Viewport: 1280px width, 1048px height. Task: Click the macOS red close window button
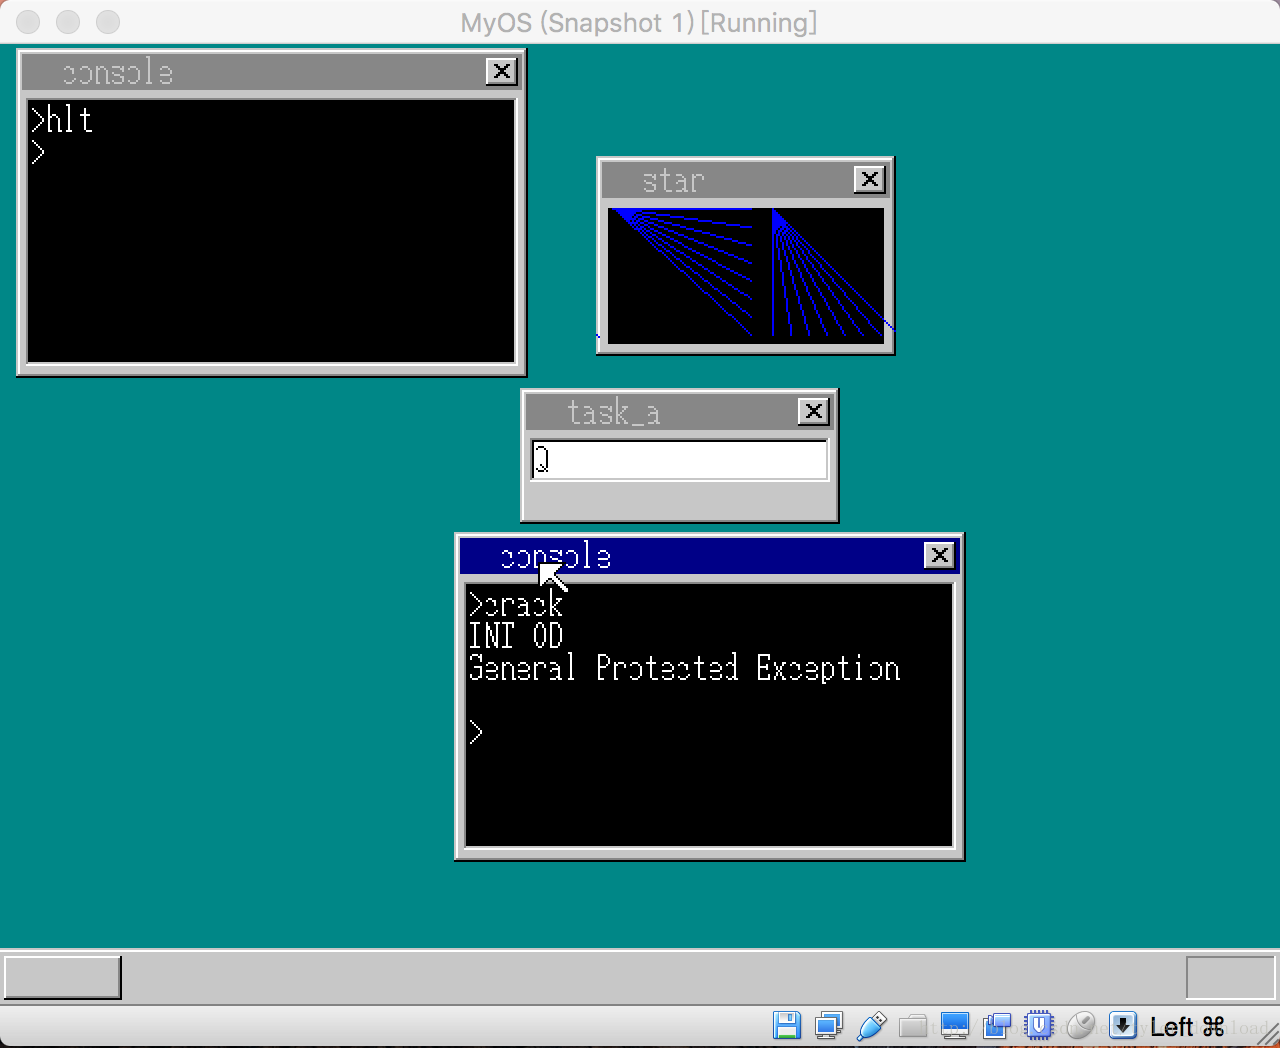tap(28, 21)
